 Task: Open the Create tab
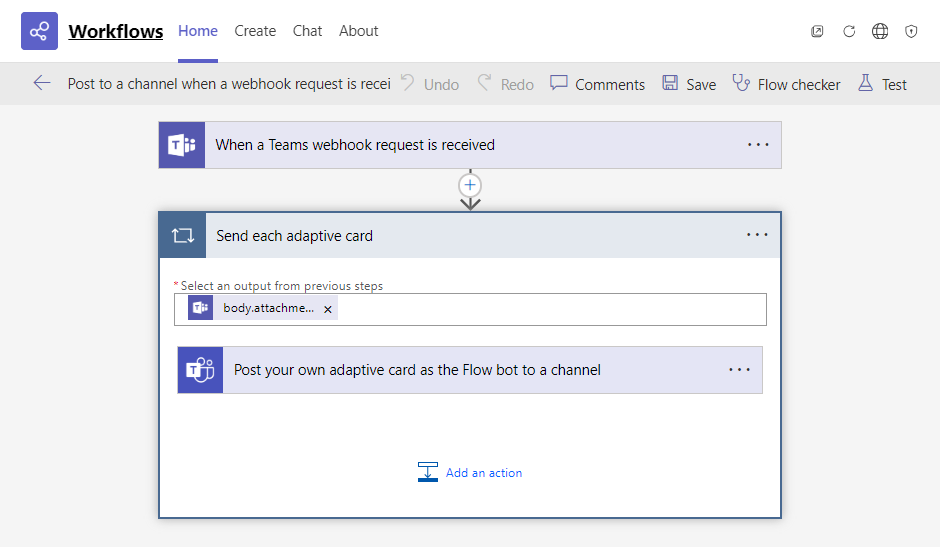pos(255,31)
